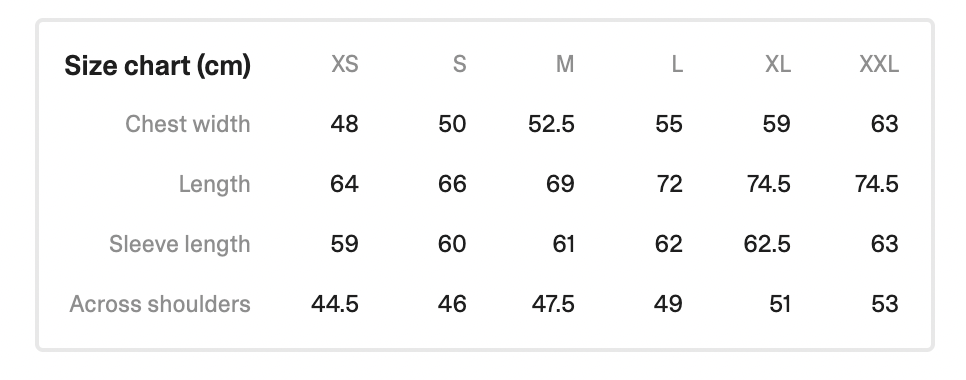Select the L size column header

[x=677, y=64]
